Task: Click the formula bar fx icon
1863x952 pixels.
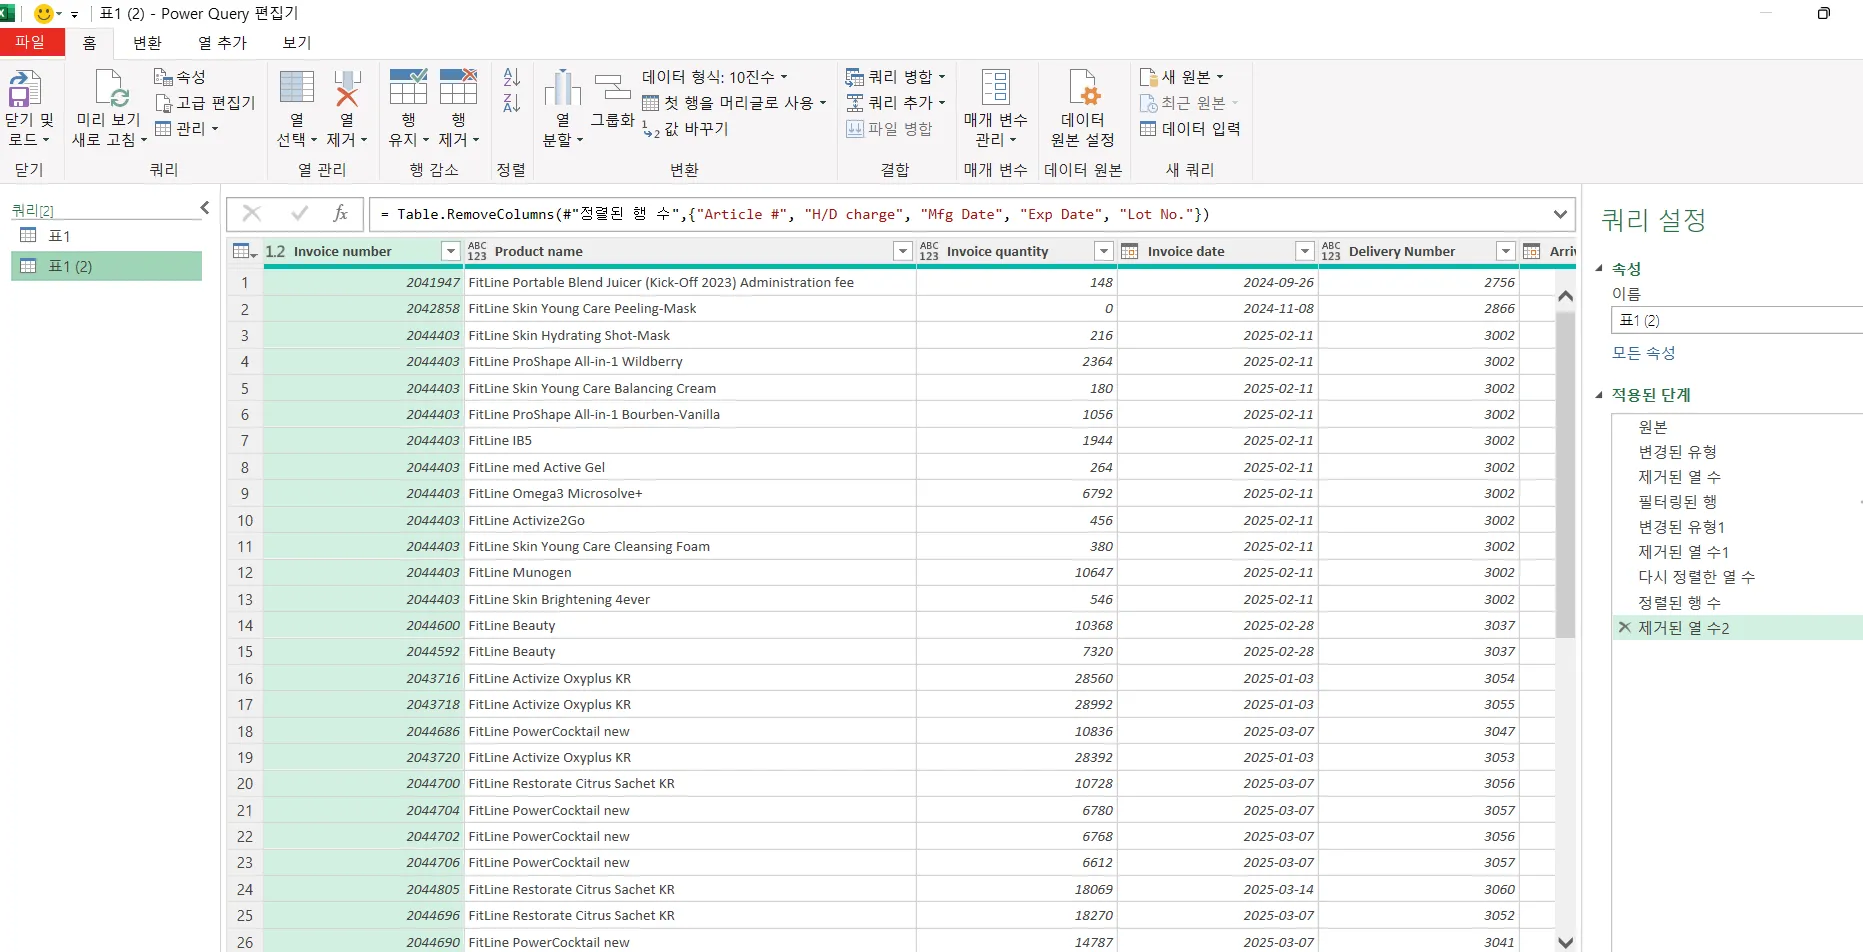Action: click(340, 214)
